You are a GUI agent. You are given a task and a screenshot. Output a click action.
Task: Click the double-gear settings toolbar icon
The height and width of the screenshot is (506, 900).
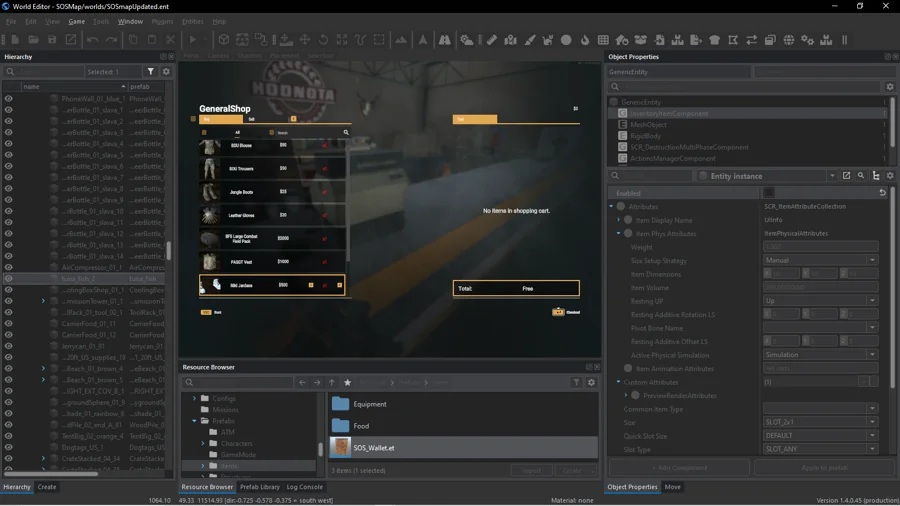pos(808,40)
